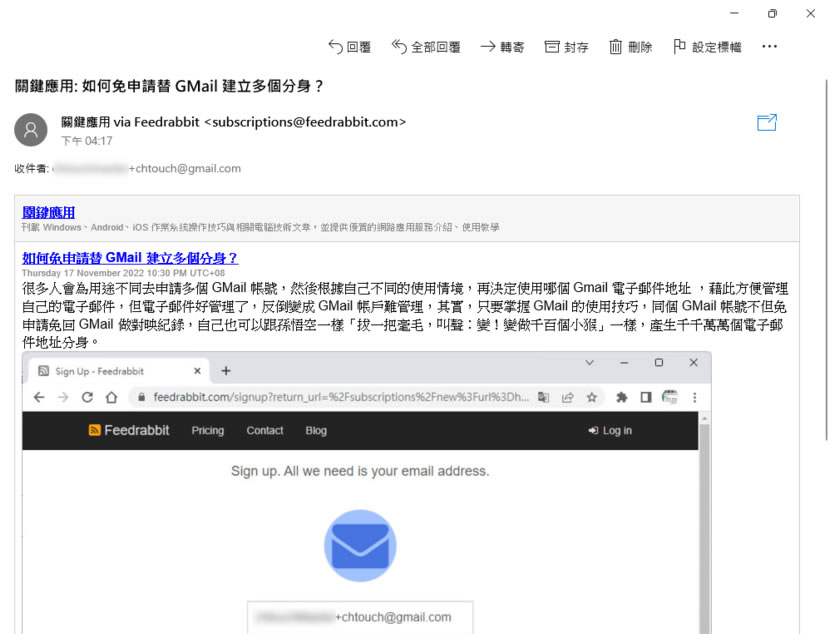This screenshot has height=634, width=830.
Task: Open browser extensions puzzle icon
Action: coord(621,397)
